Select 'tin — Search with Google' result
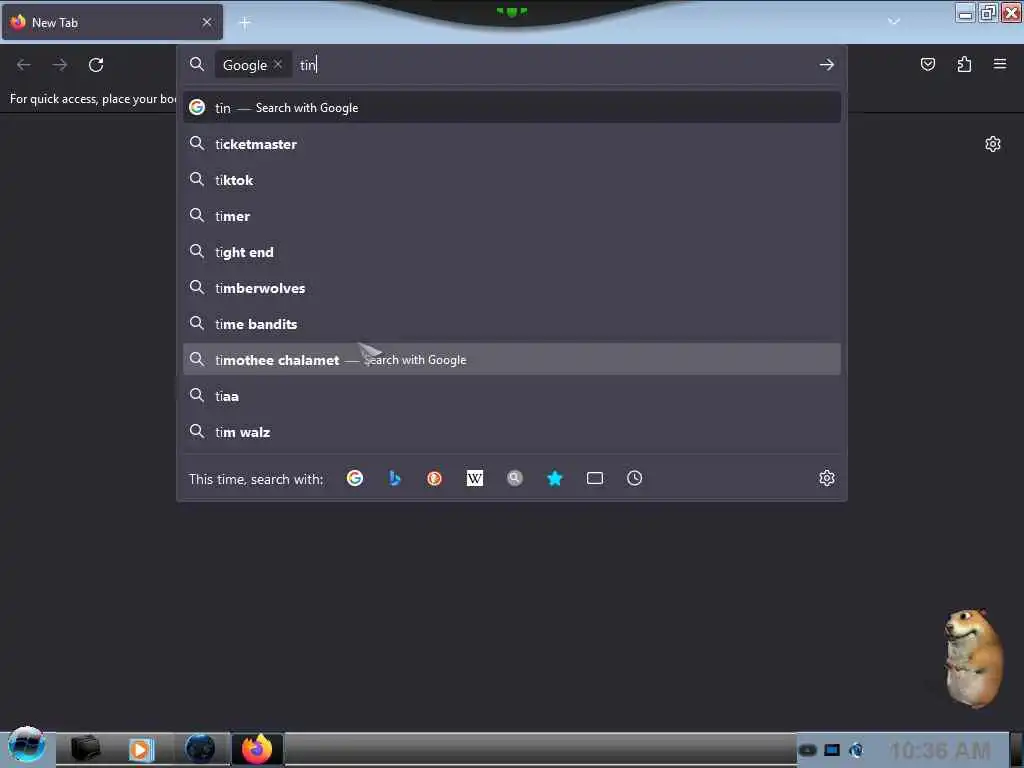This screenshot has height=768, width=1024. pos(511,108)
